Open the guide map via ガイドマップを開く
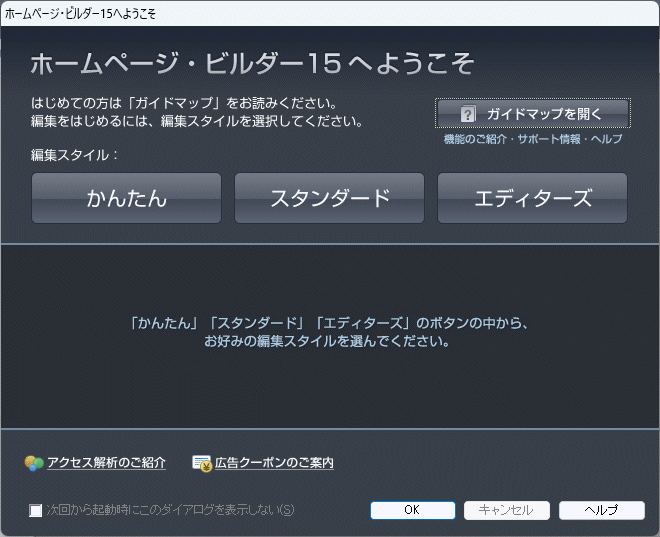The image size is (660, 537). 532,113
